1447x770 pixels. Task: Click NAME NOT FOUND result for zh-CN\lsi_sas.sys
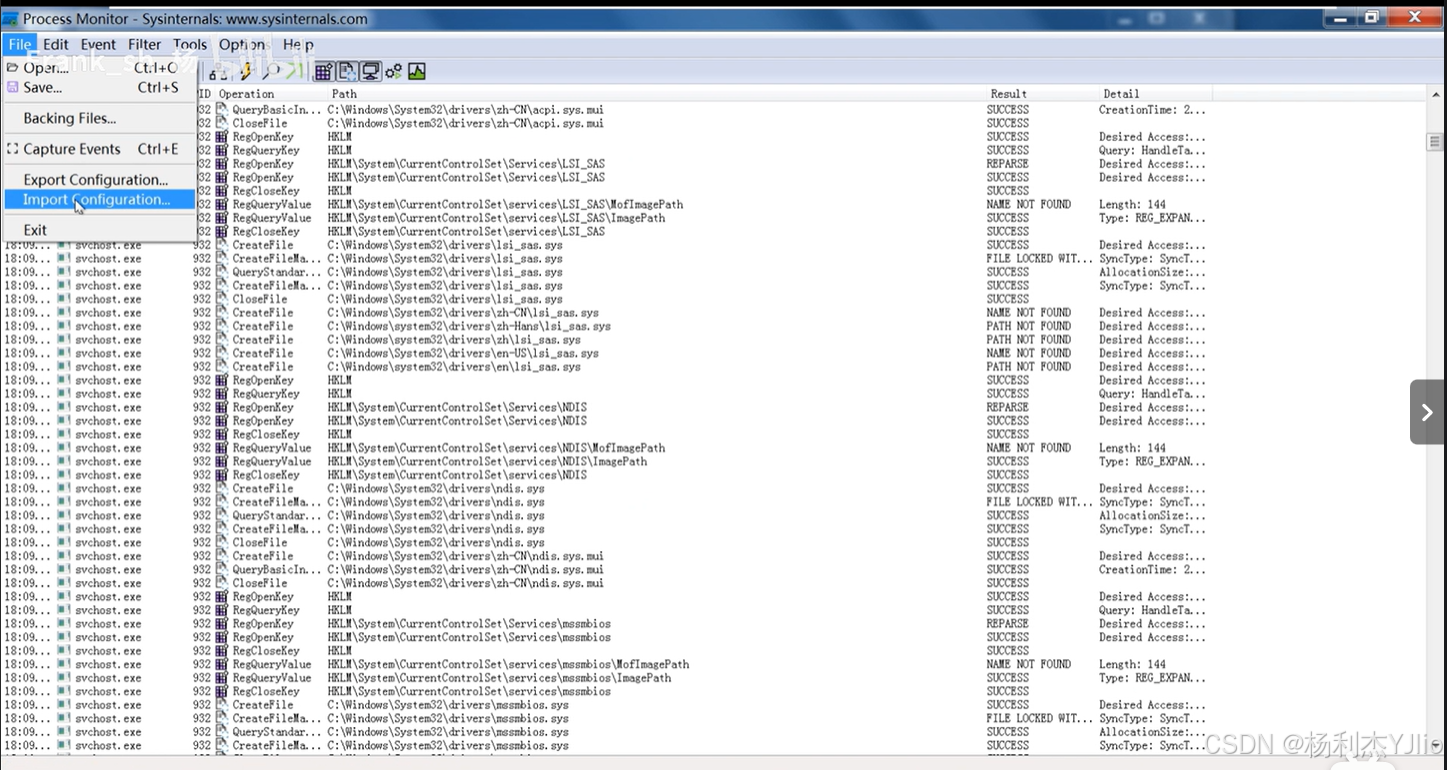1028,313
